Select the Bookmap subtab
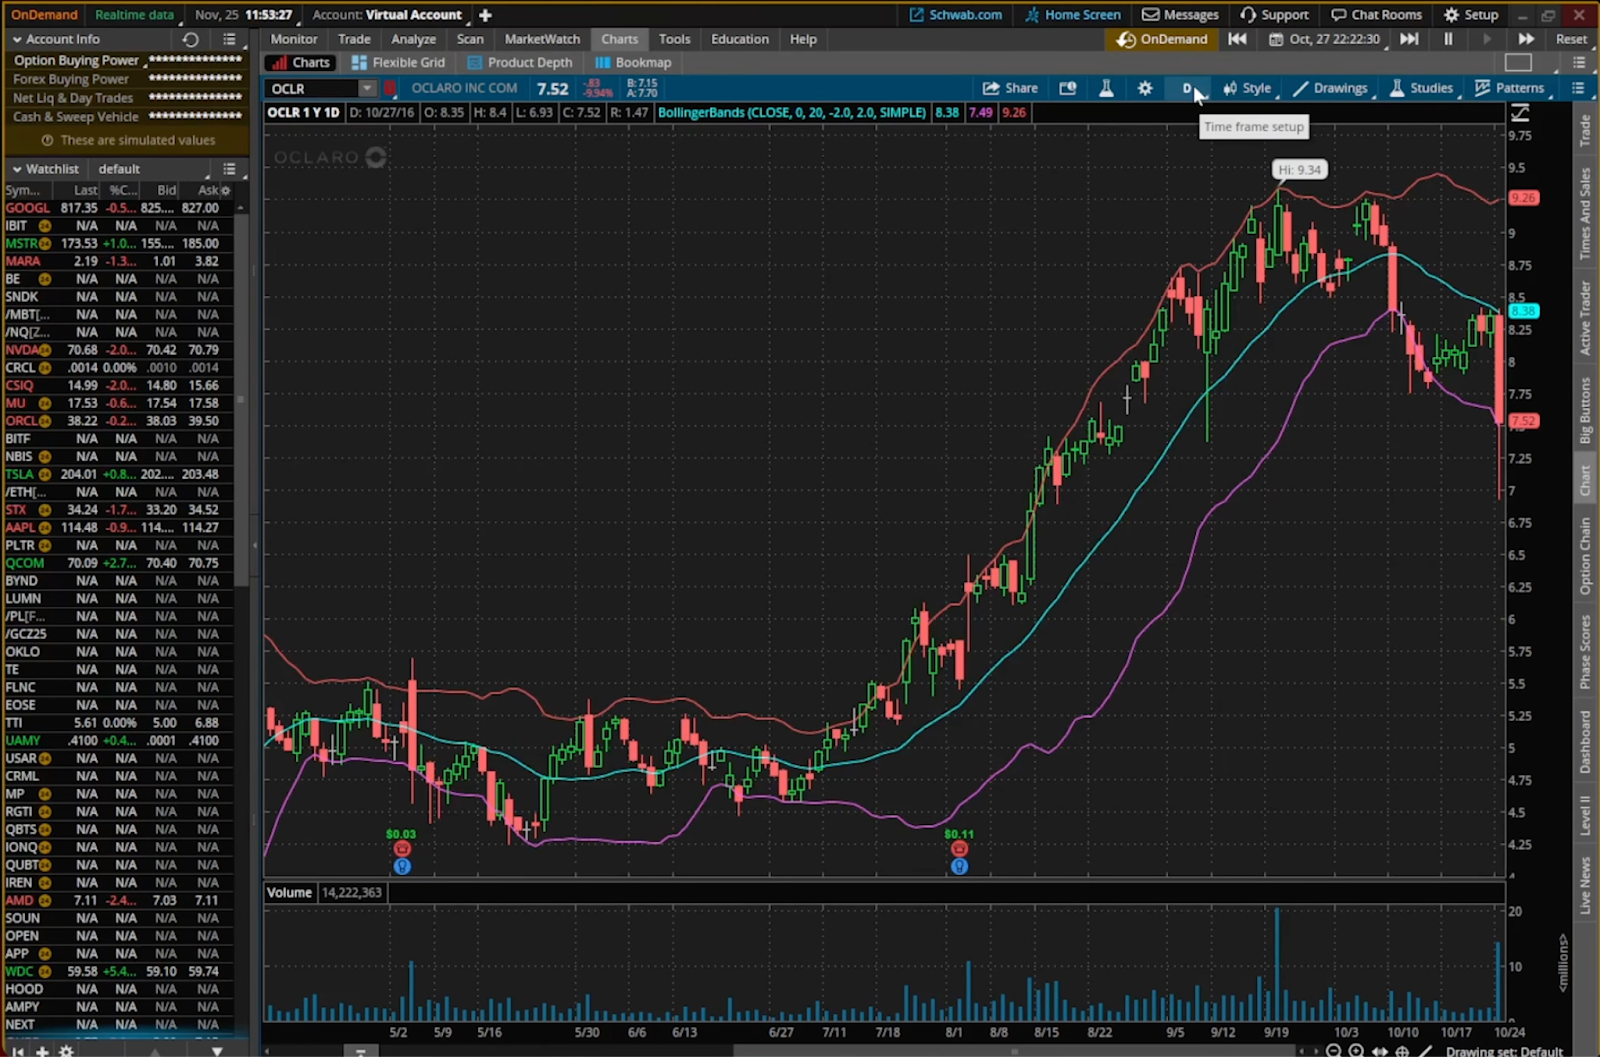Viewport: 1600px width, 1057px height. (x=633, y=62)
